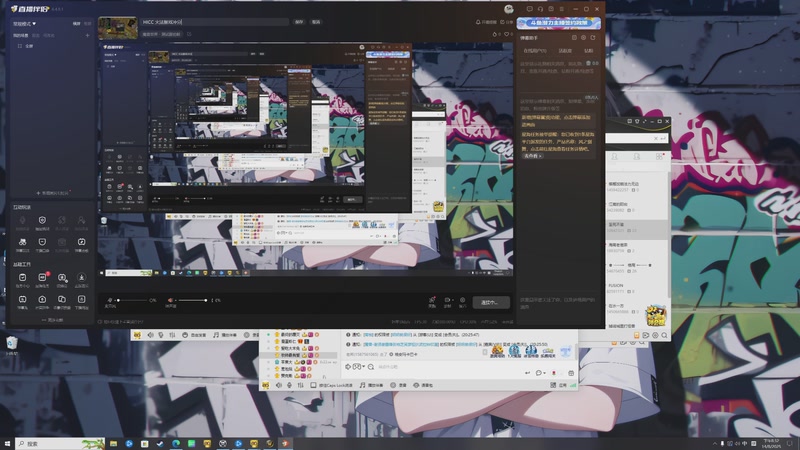Click the 去查看 button in the task notice
Viewport: 800px width, 450px height.
532,156
